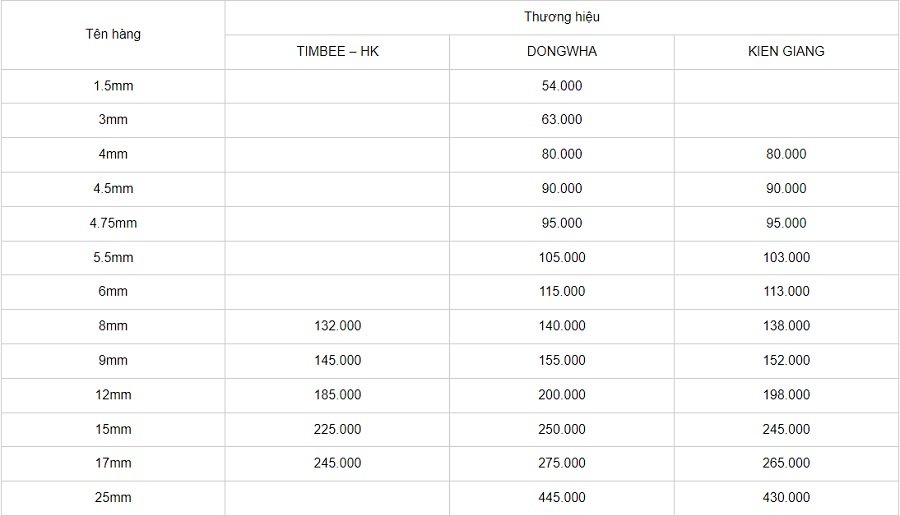
Task: Select the 132.000 TIMBEE price cell
Action: (x=337, y=326)
